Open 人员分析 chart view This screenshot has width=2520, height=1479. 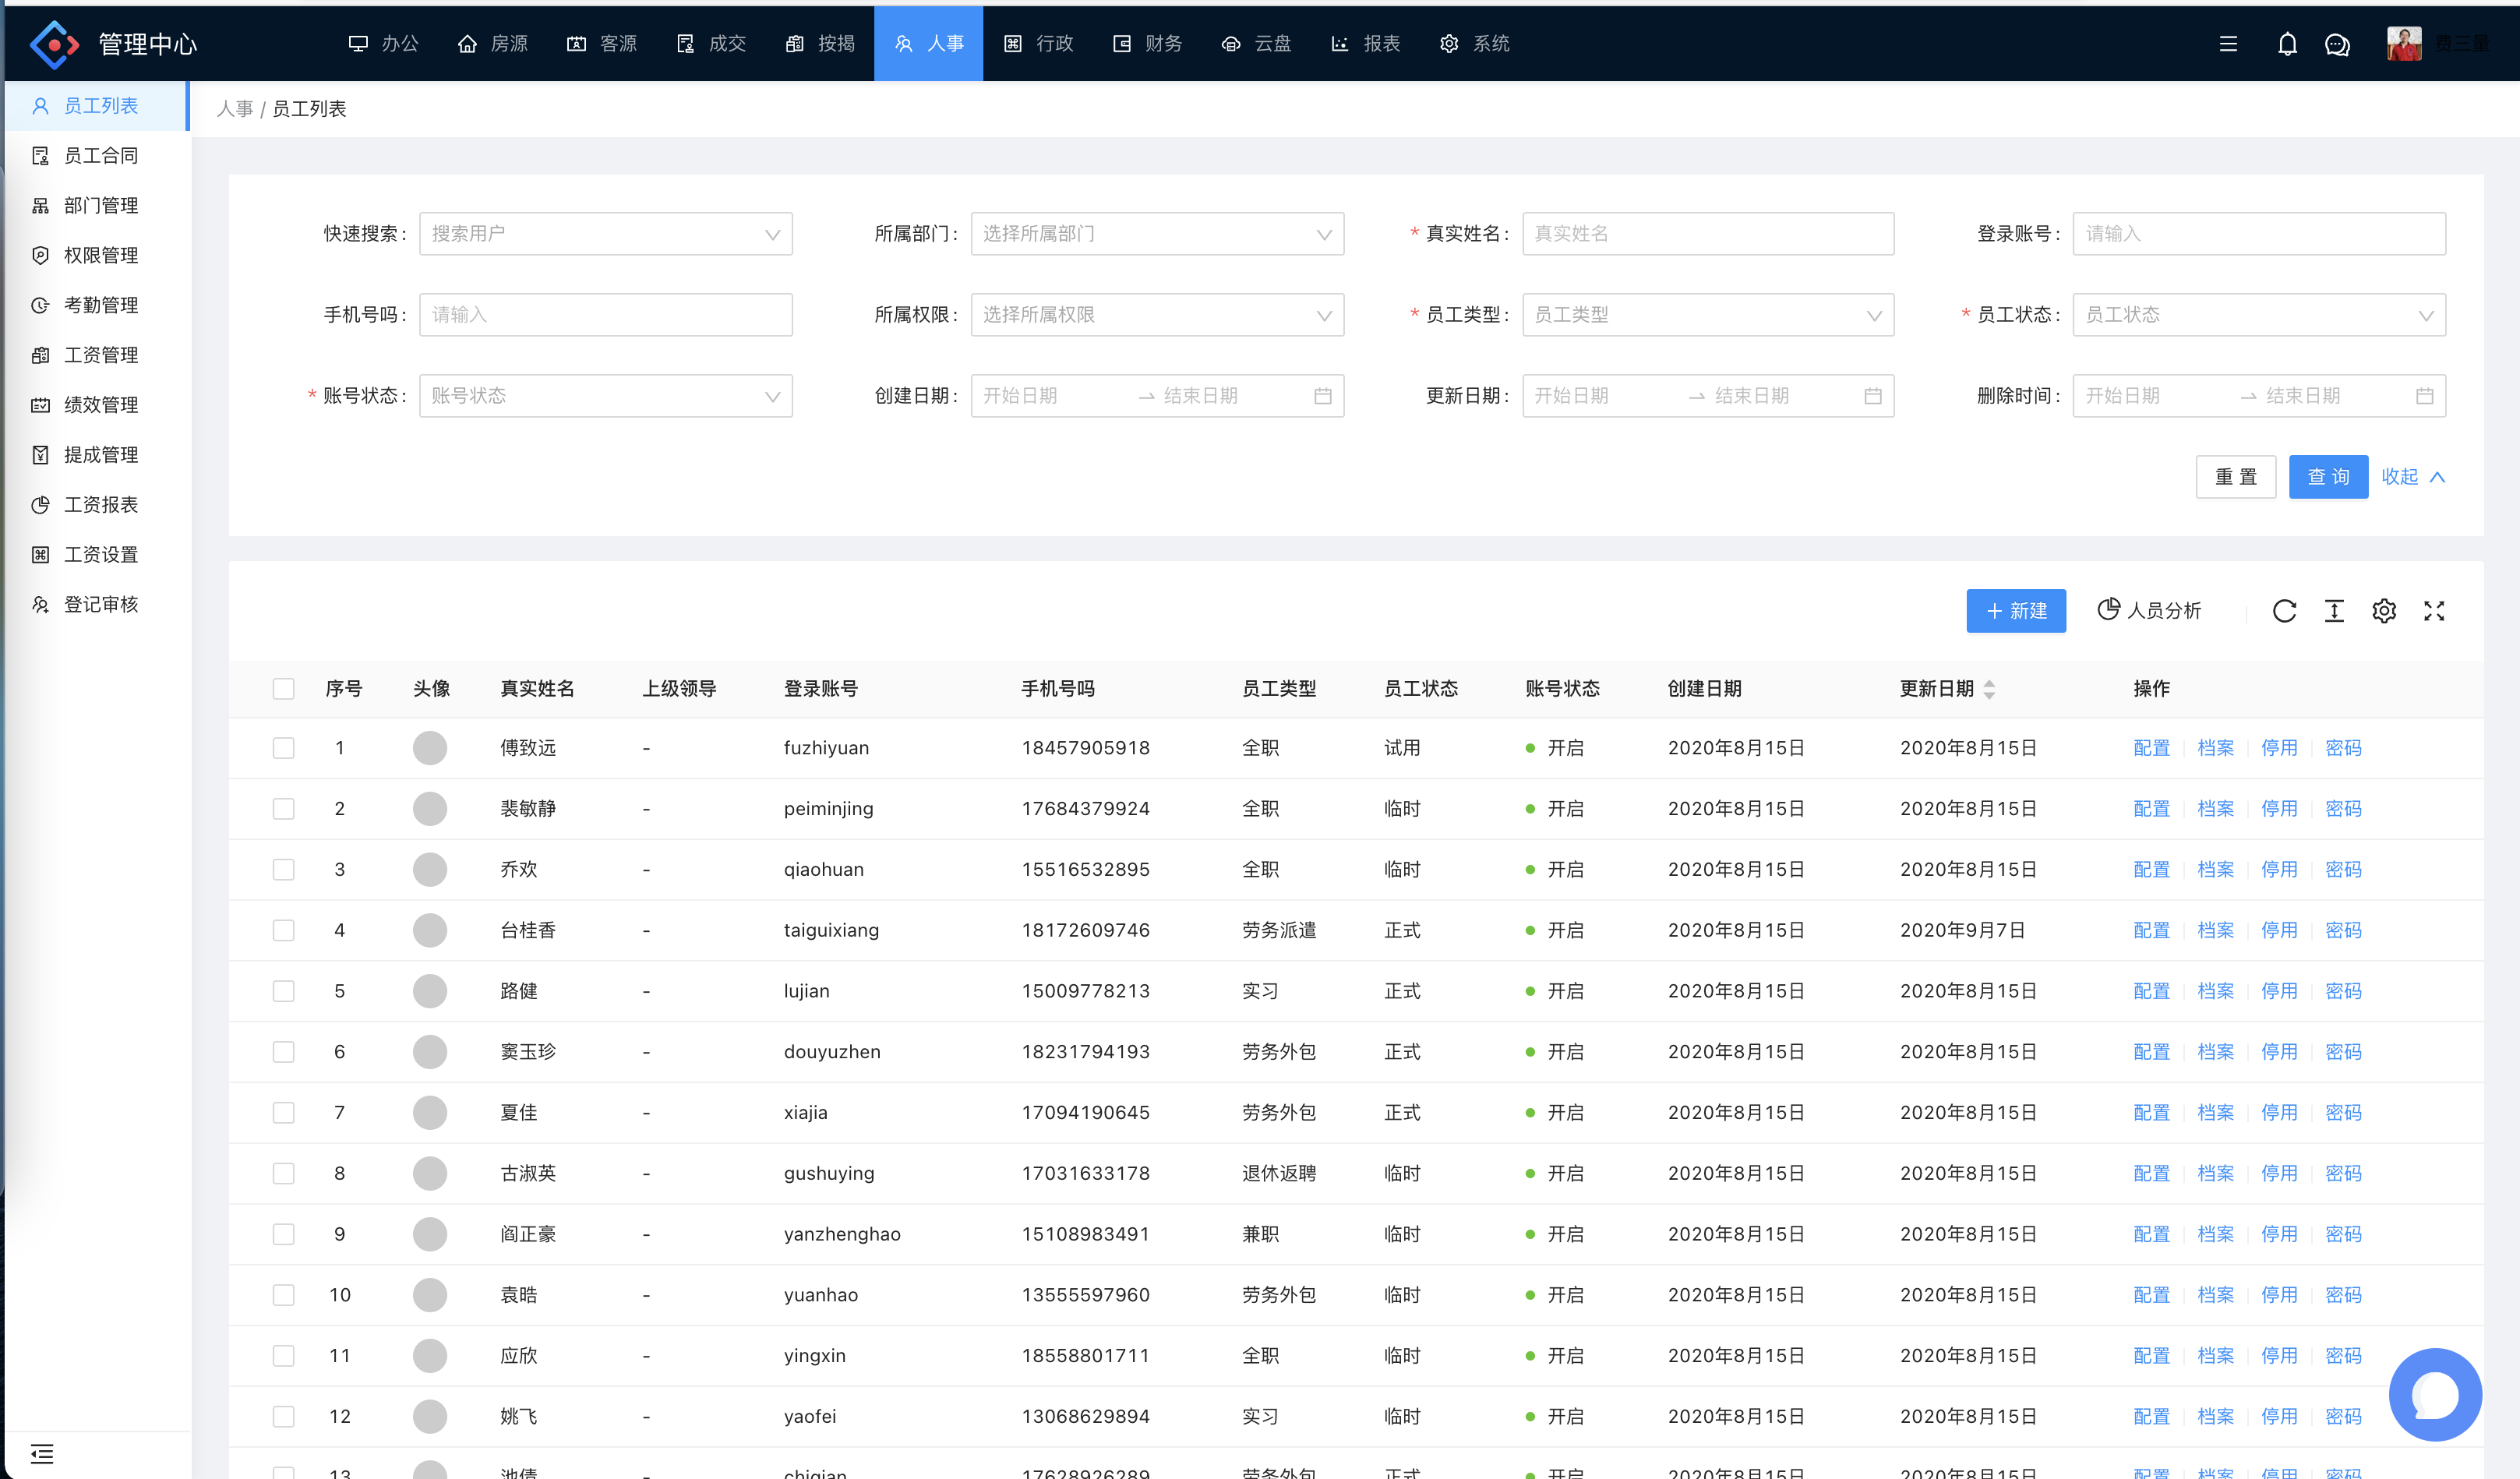[x=2149, y=610]
